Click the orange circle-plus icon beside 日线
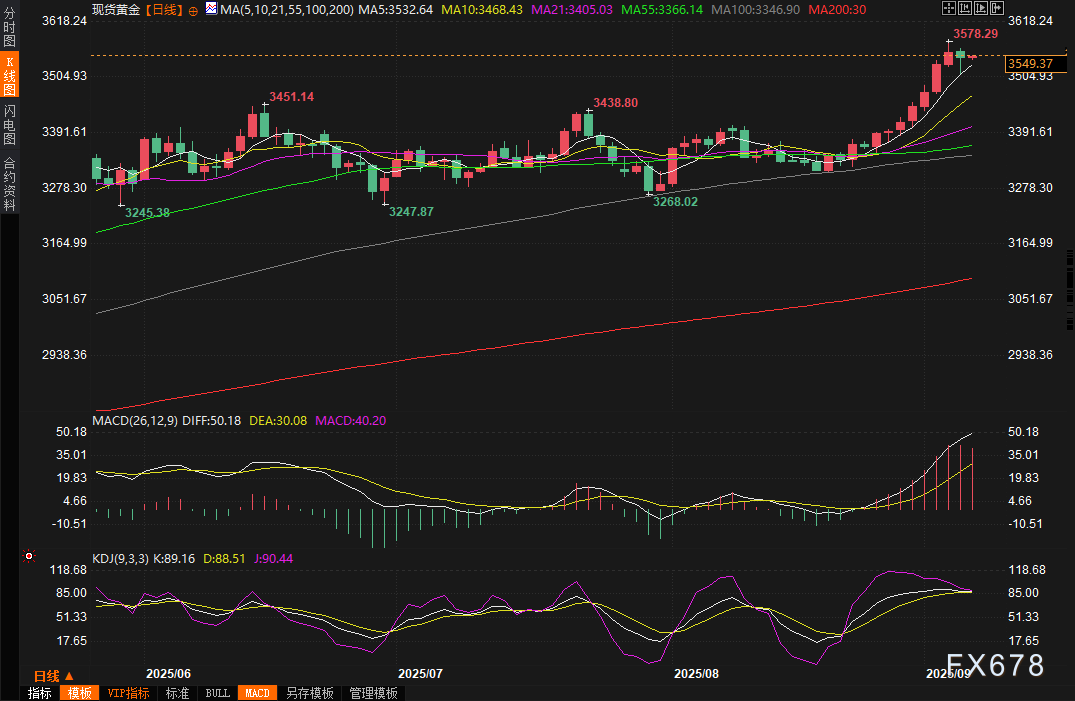1075x701 pixels. (193, 10)
